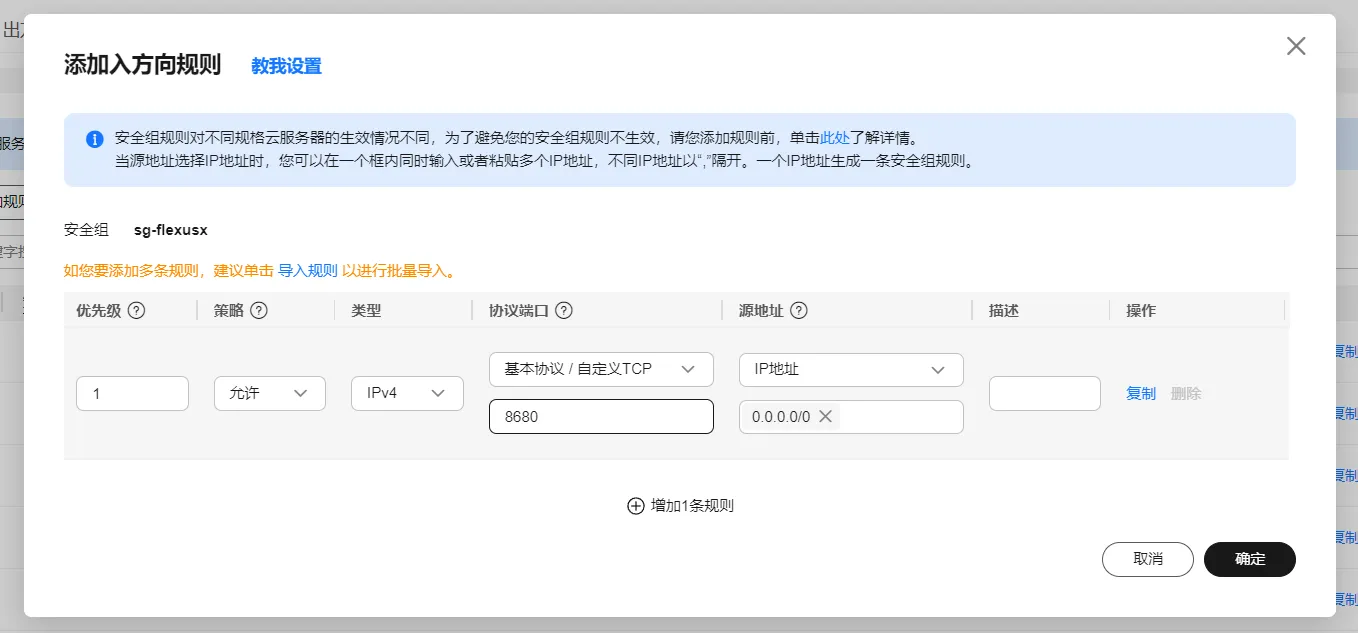Open the IPv4 type dropdown
Viewport: 1358px width, 633px height.
(407, 393)
